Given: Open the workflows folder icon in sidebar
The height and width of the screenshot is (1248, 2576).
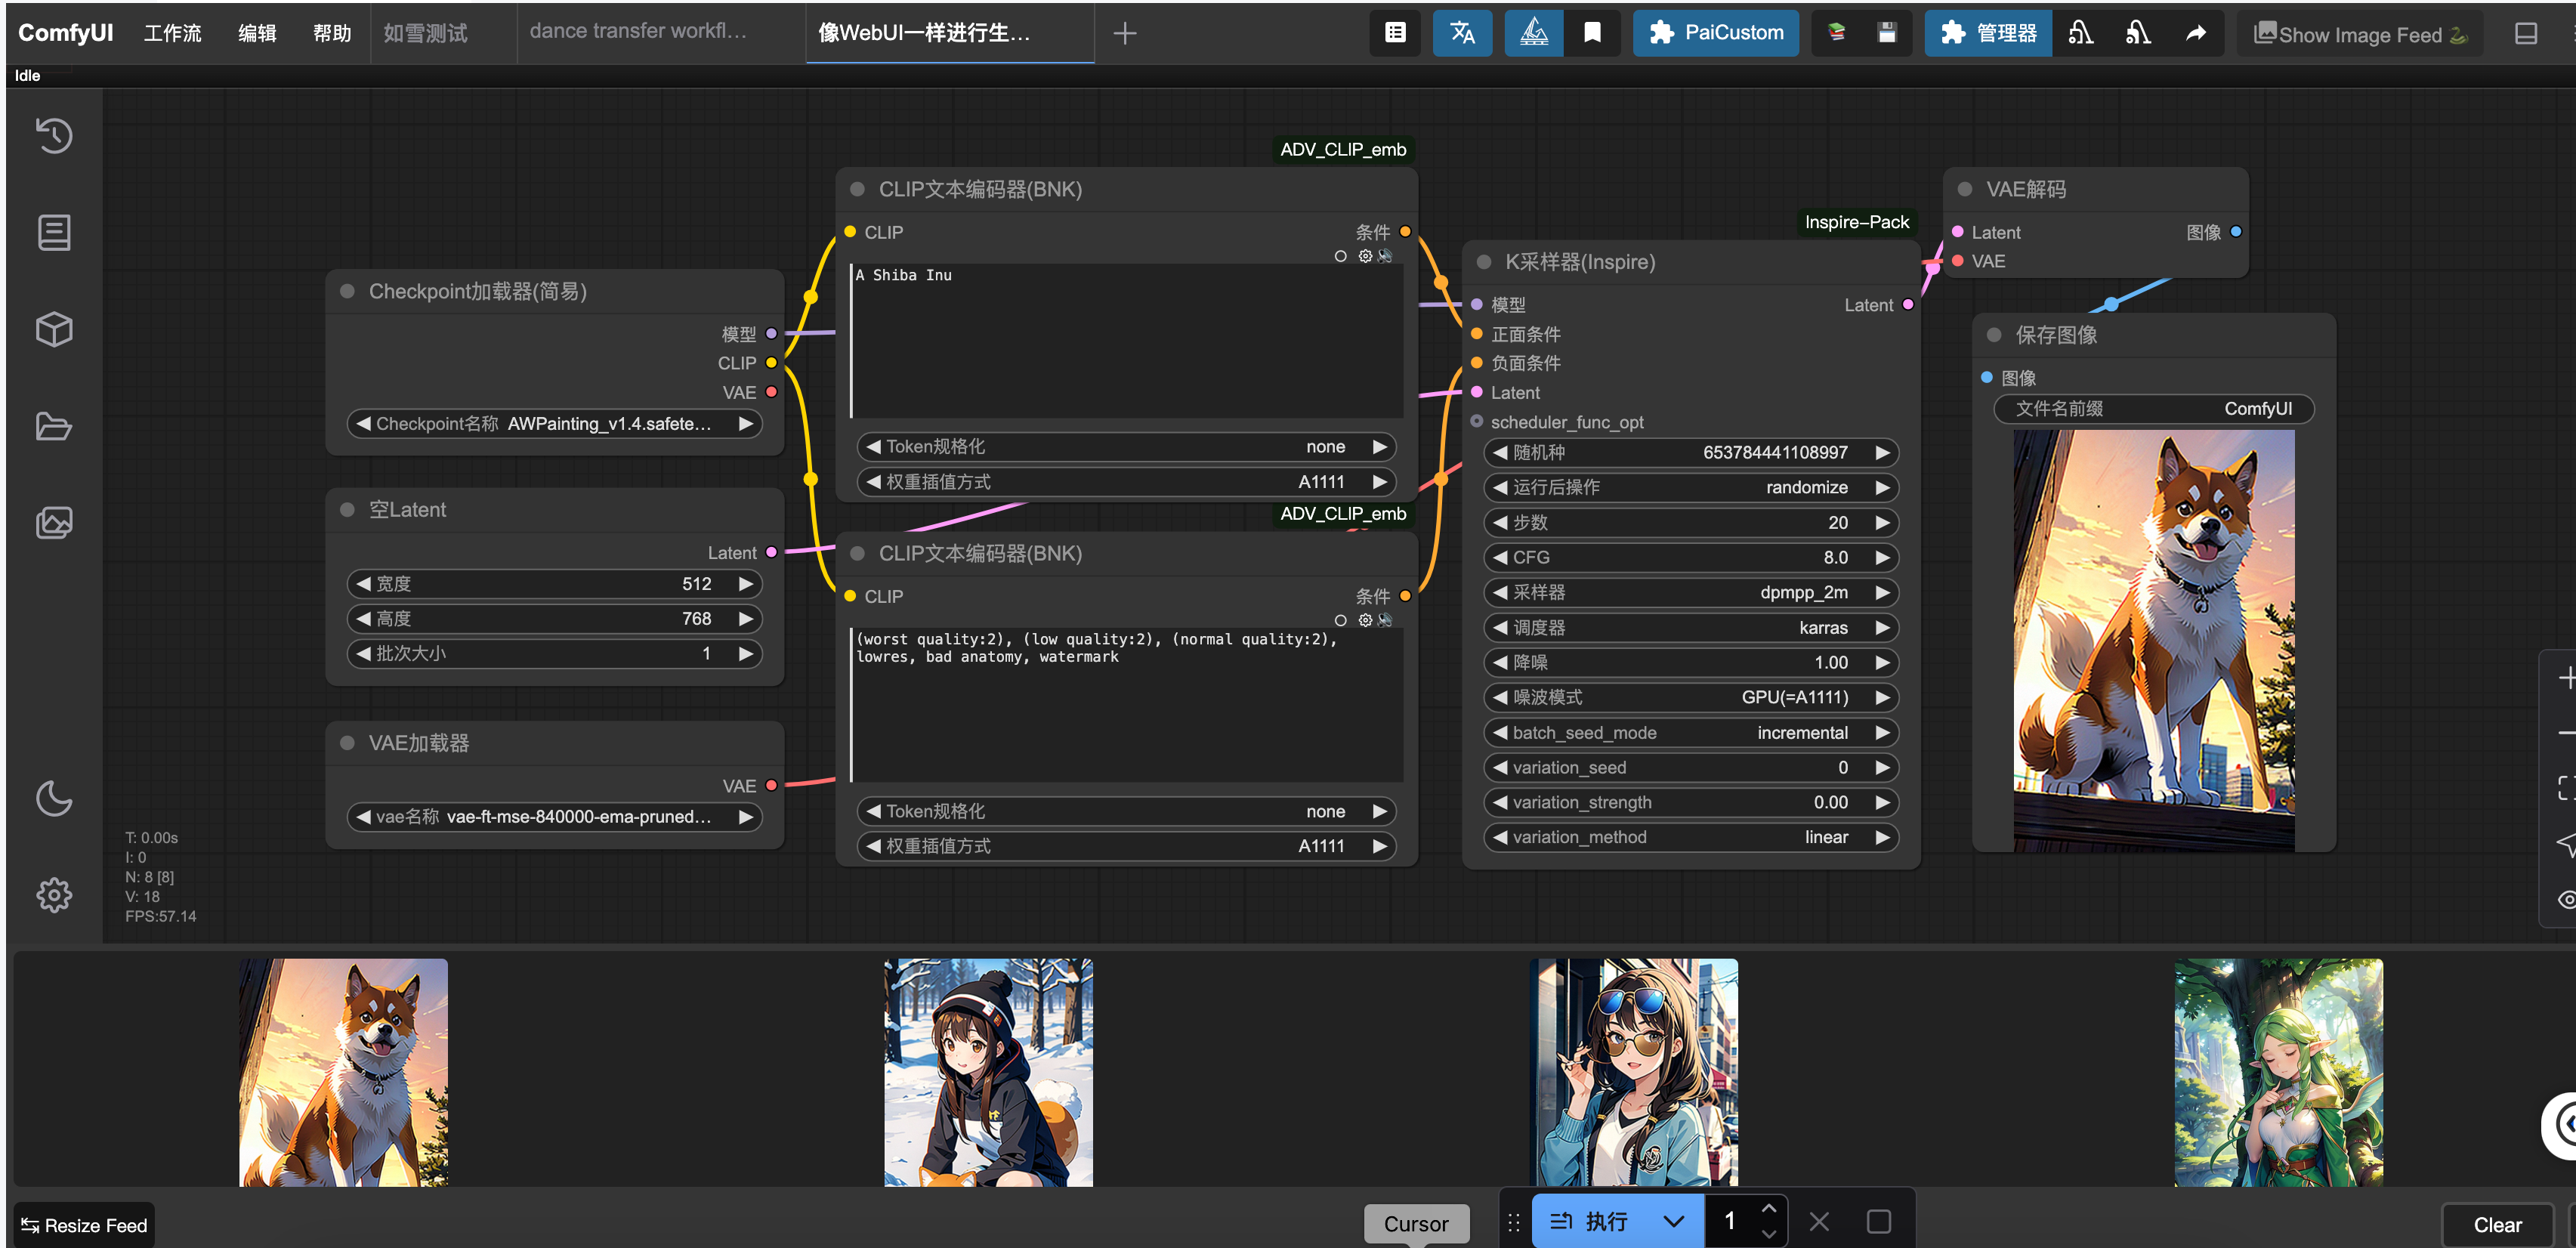Looking at the screenshot, I should [54, 426].
